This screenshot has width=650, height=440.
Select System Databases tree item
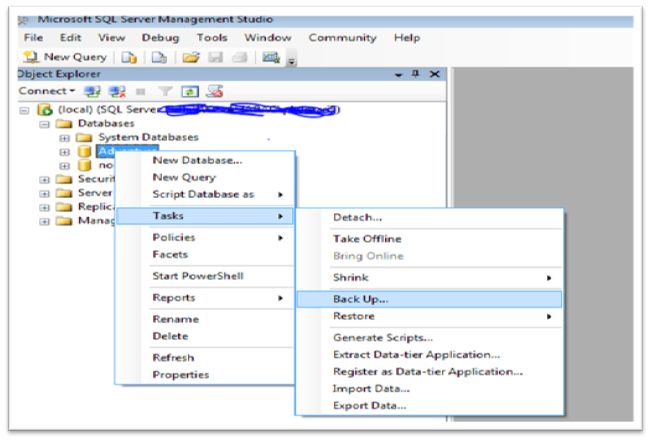click(x=148, y=137)
